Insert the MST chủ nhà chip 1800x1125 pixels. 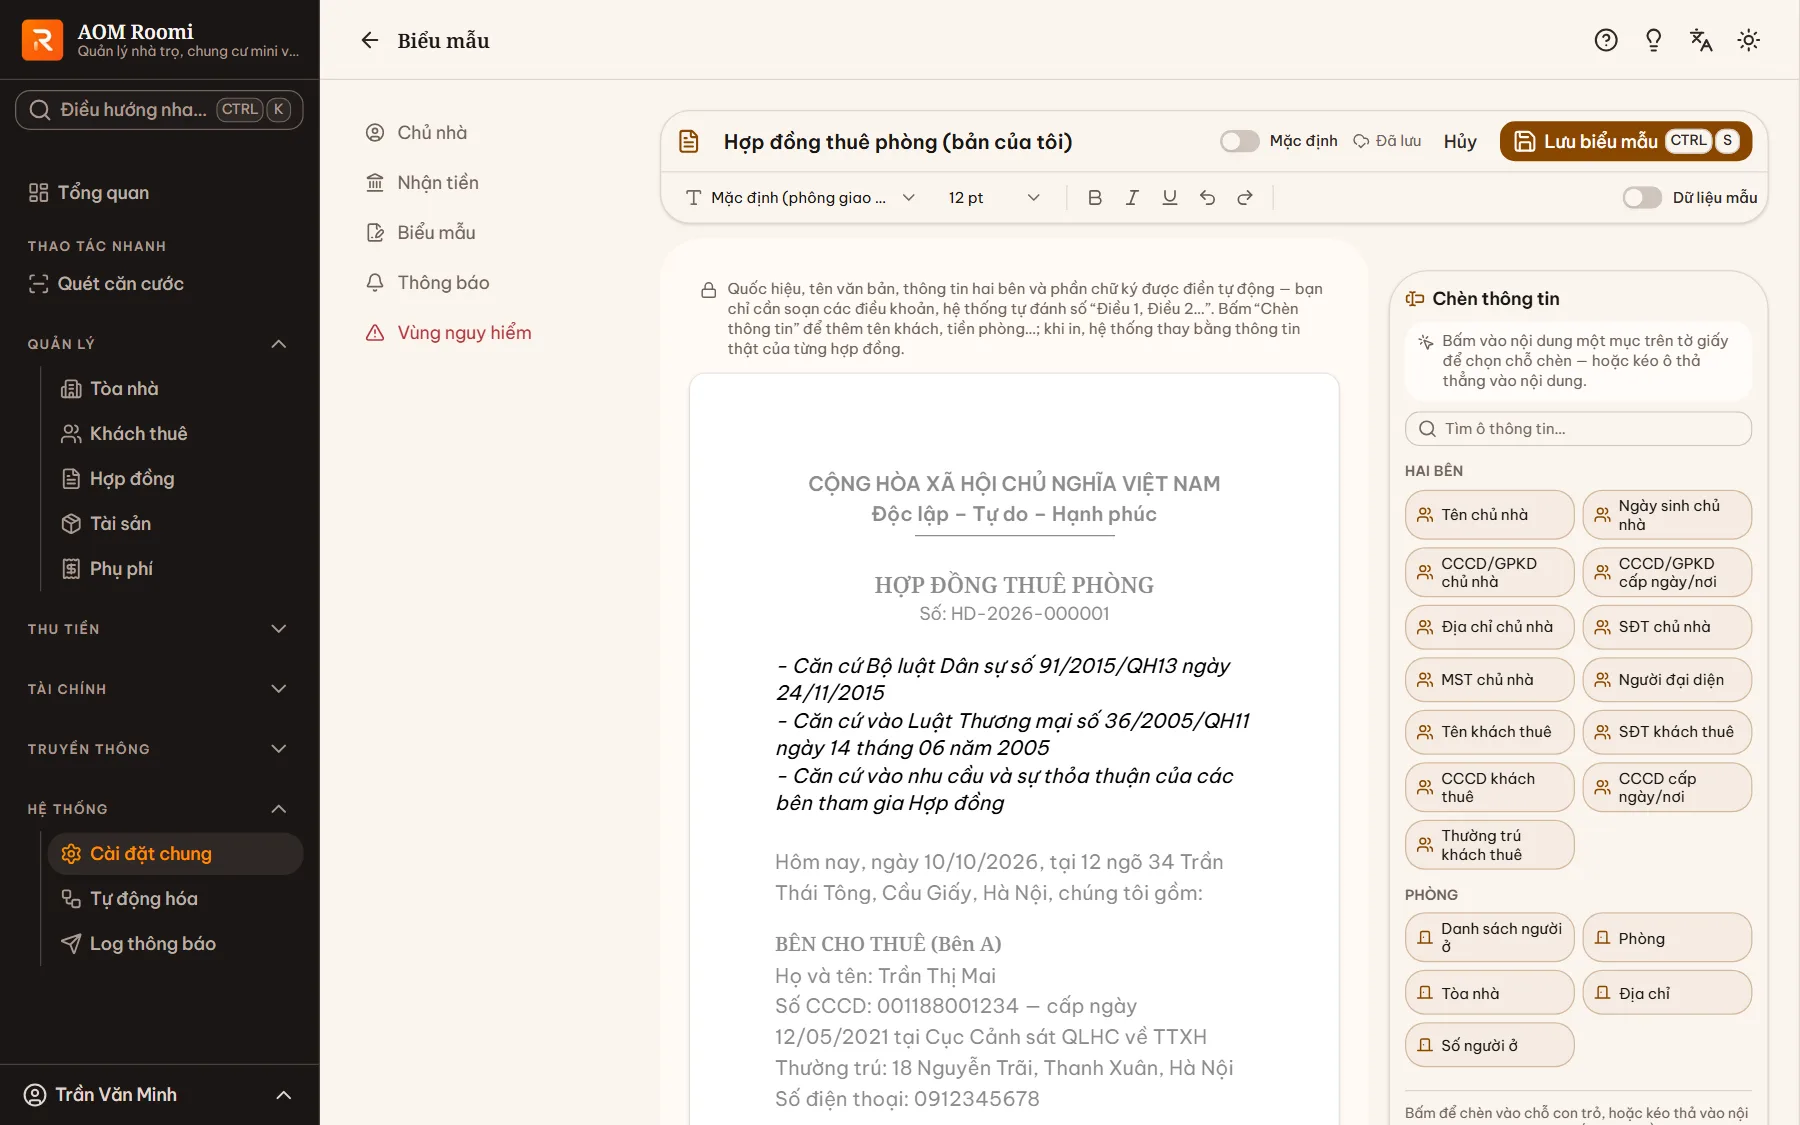click(1490, 680)
